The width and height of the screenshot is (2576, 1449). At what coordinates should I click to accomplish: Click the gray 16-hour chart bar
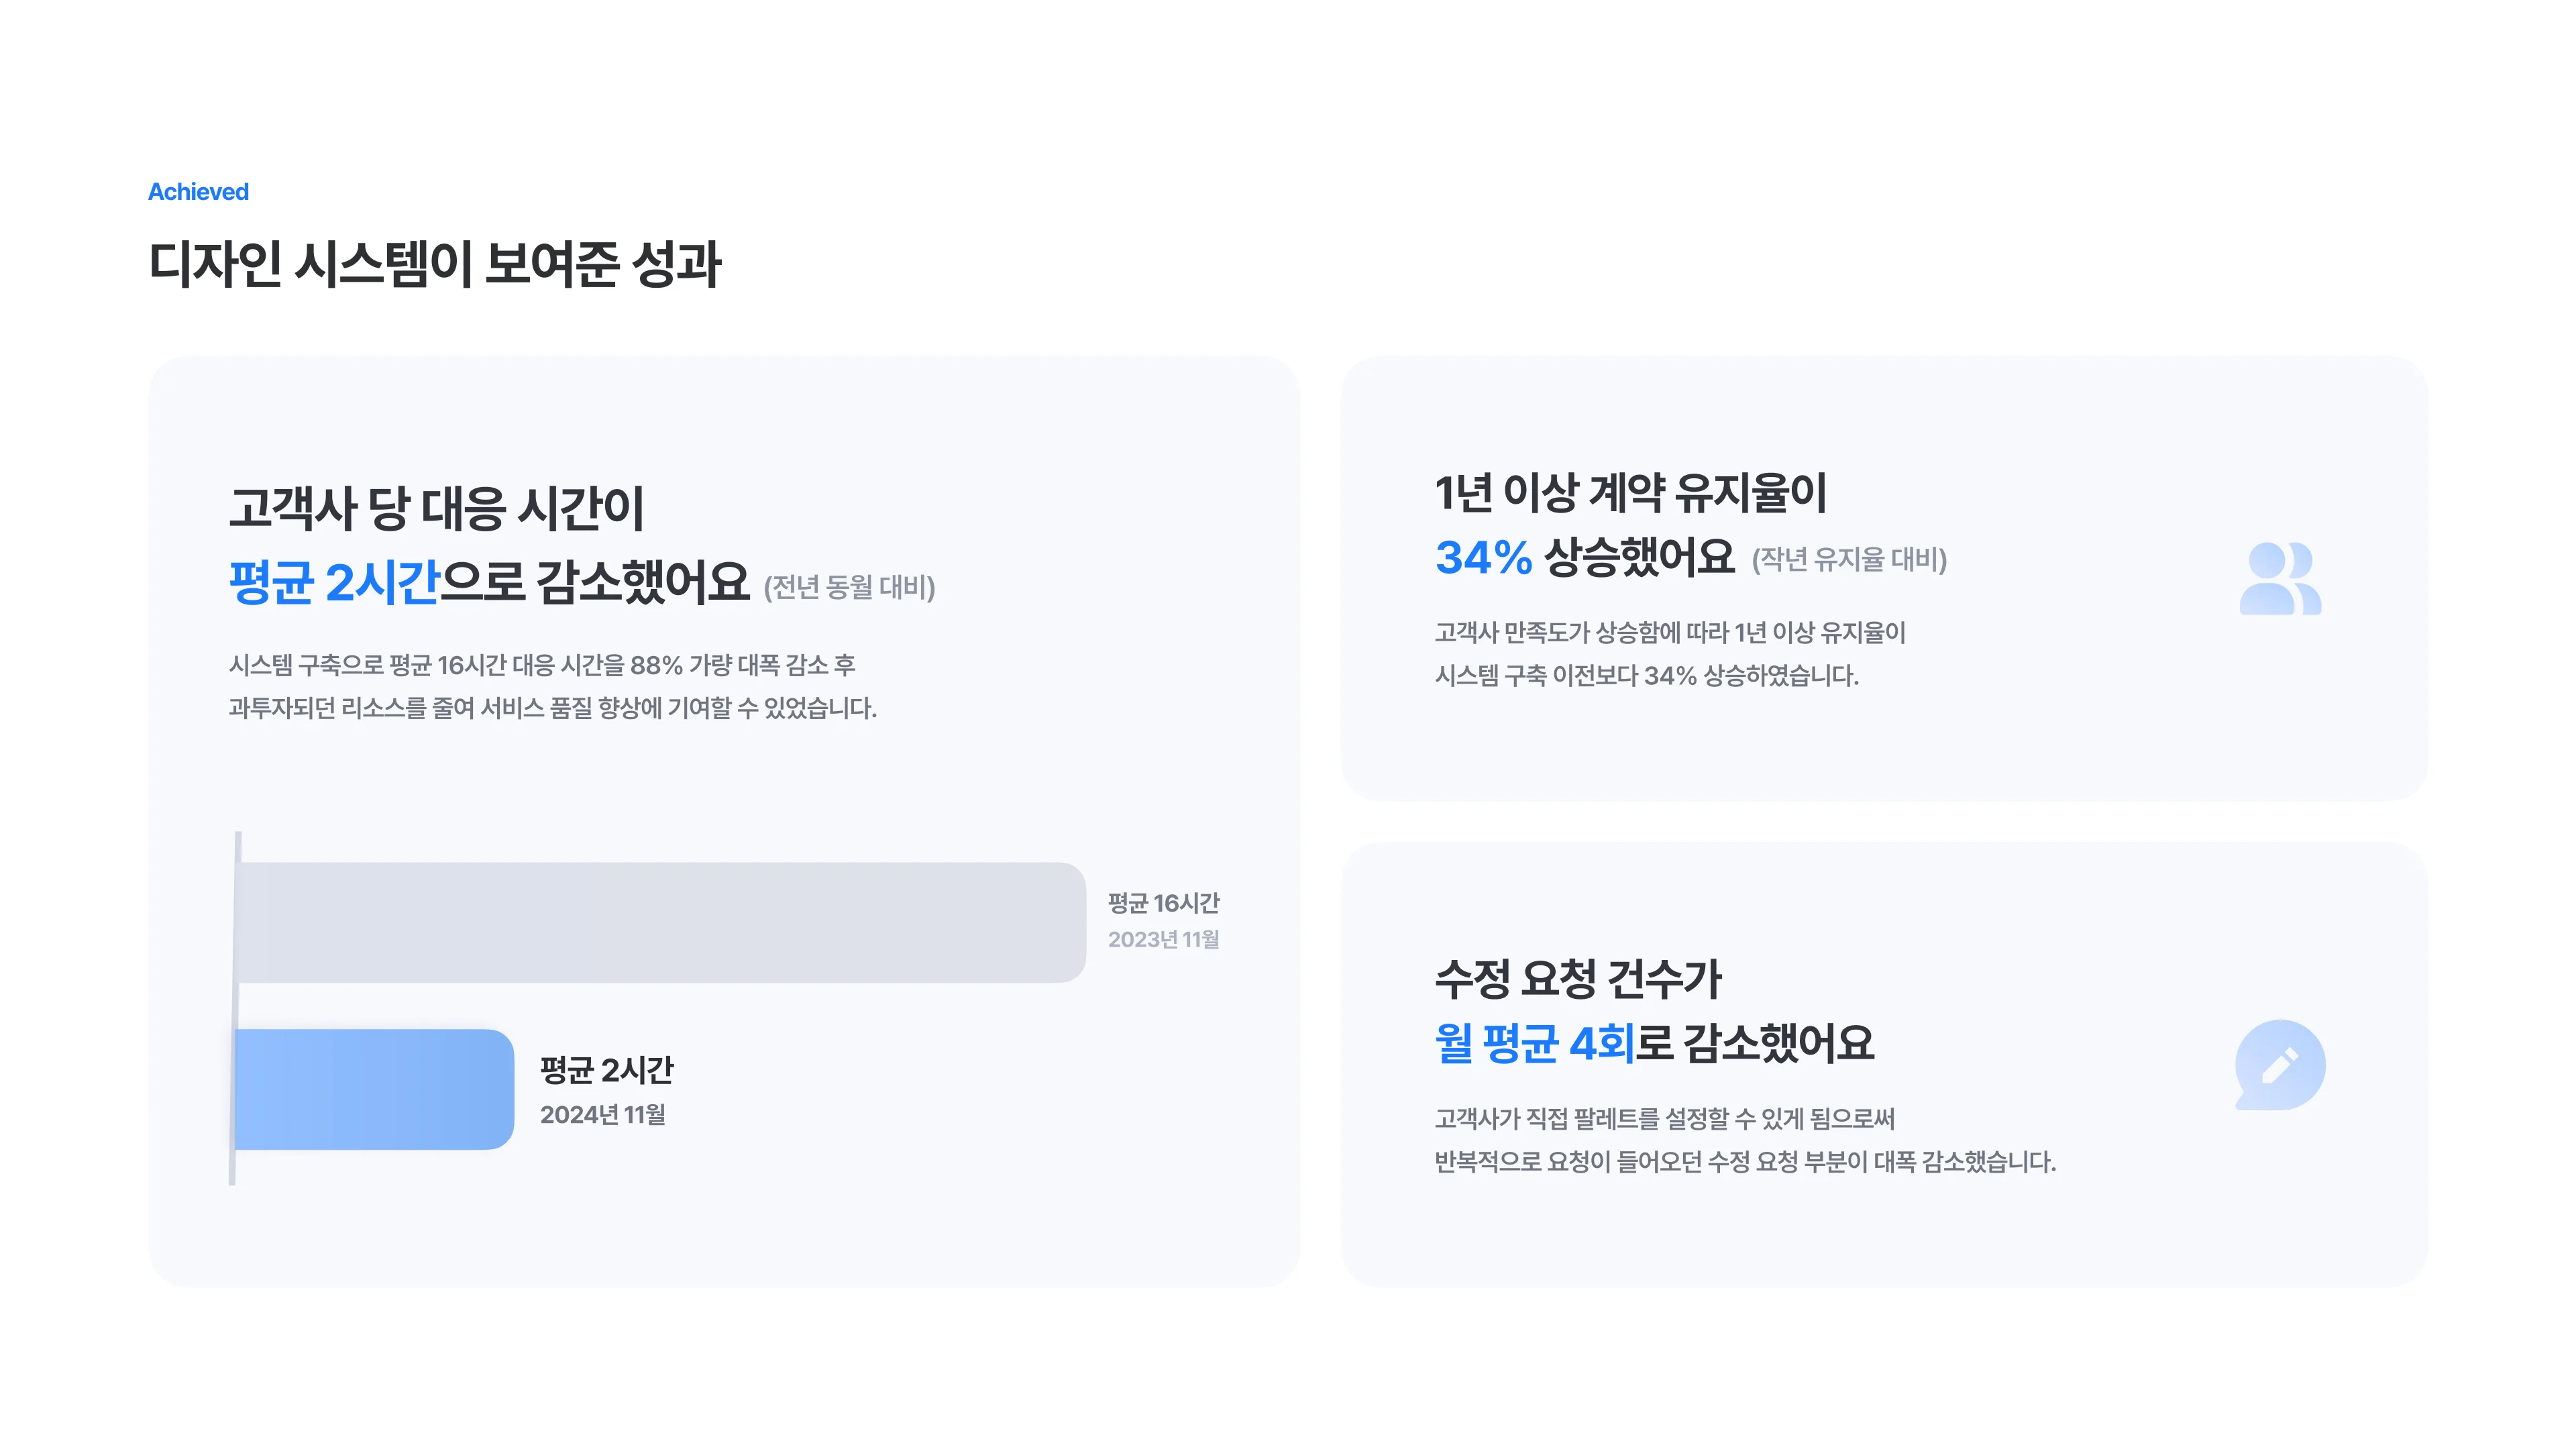[660, 922]
